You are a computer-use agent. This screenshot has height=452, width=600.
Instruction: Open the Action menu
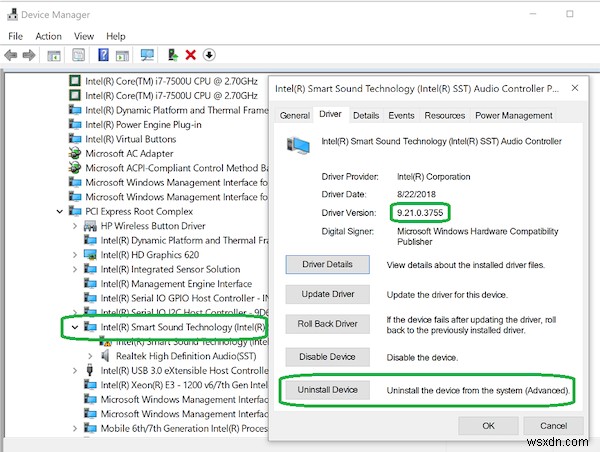click(x=48, y=36)
